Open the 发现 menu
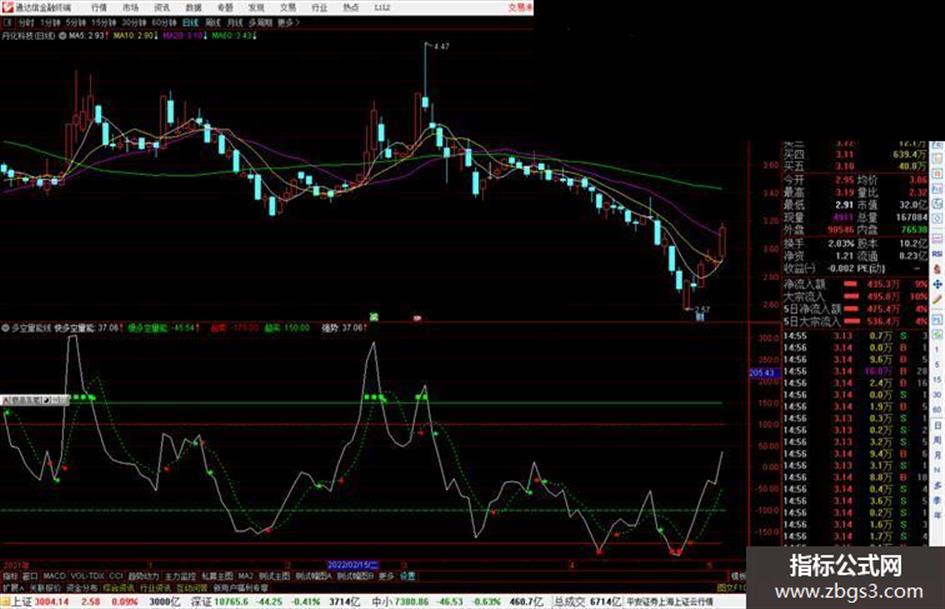945x609 pixels. 256,8
